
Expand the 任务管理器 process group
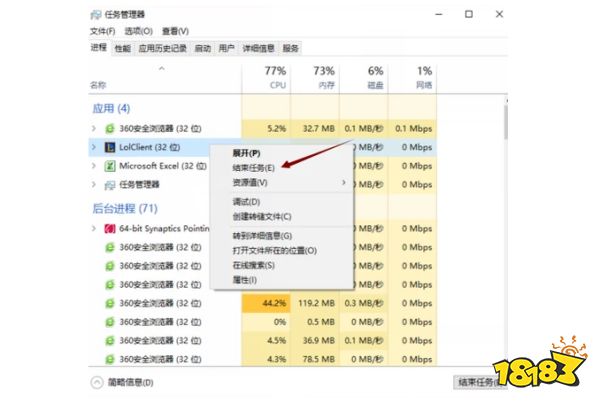(x=94, y=184)
